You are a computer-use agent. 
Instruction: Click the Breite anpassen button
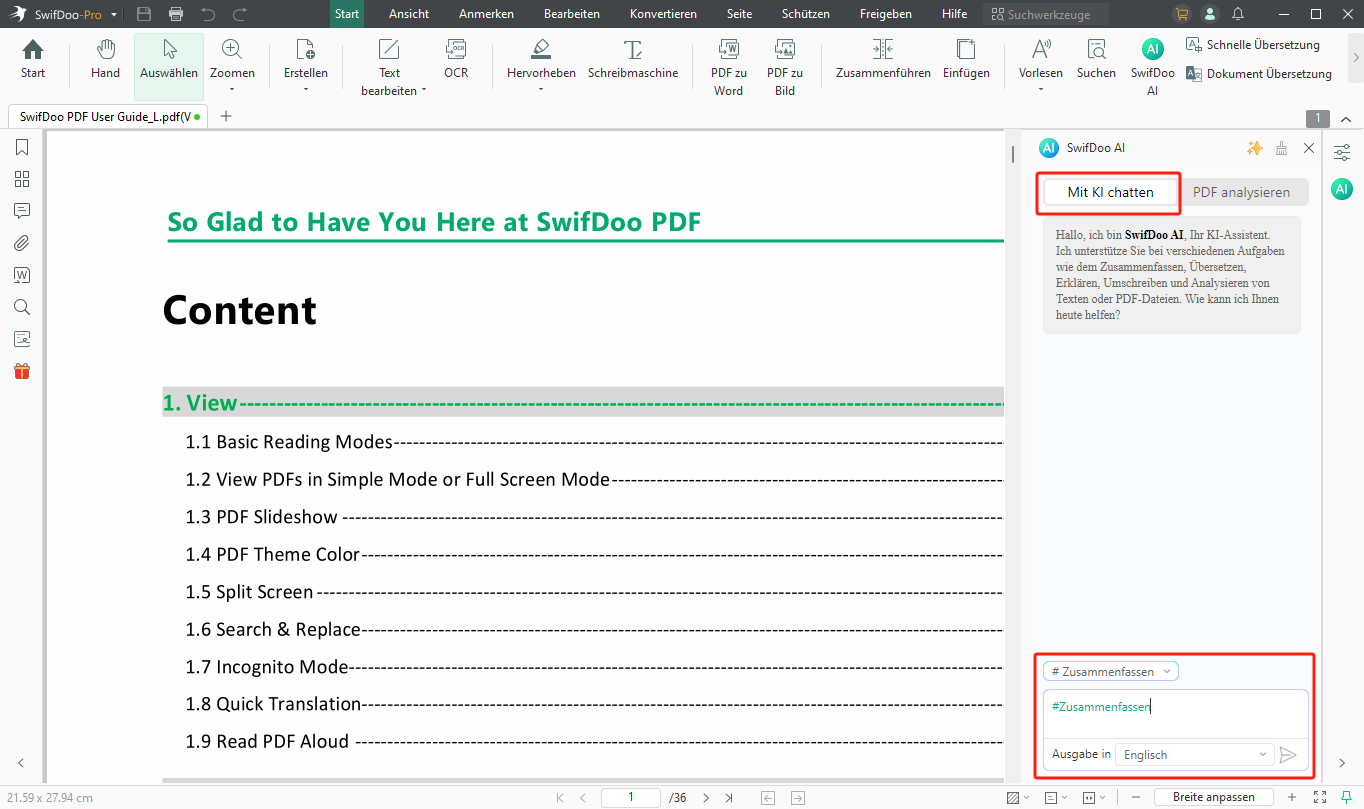(1214, 797)
